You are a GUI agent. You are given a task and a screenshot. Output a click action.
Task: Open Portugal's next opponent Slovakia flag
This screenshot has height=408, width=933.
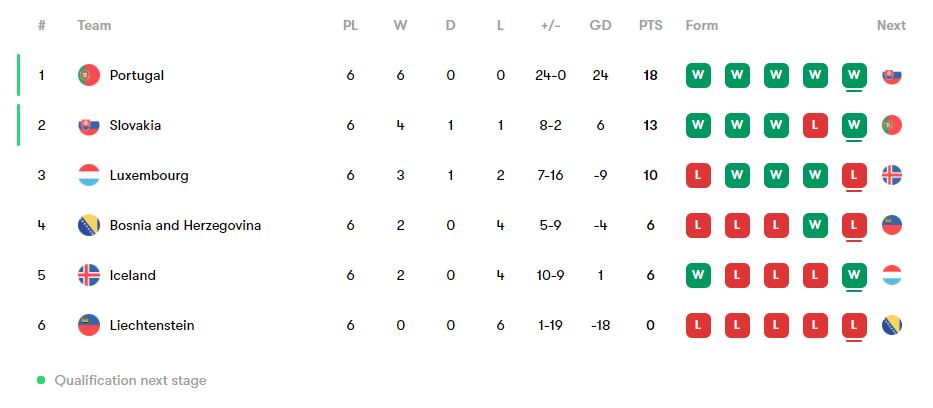[891, 76]
